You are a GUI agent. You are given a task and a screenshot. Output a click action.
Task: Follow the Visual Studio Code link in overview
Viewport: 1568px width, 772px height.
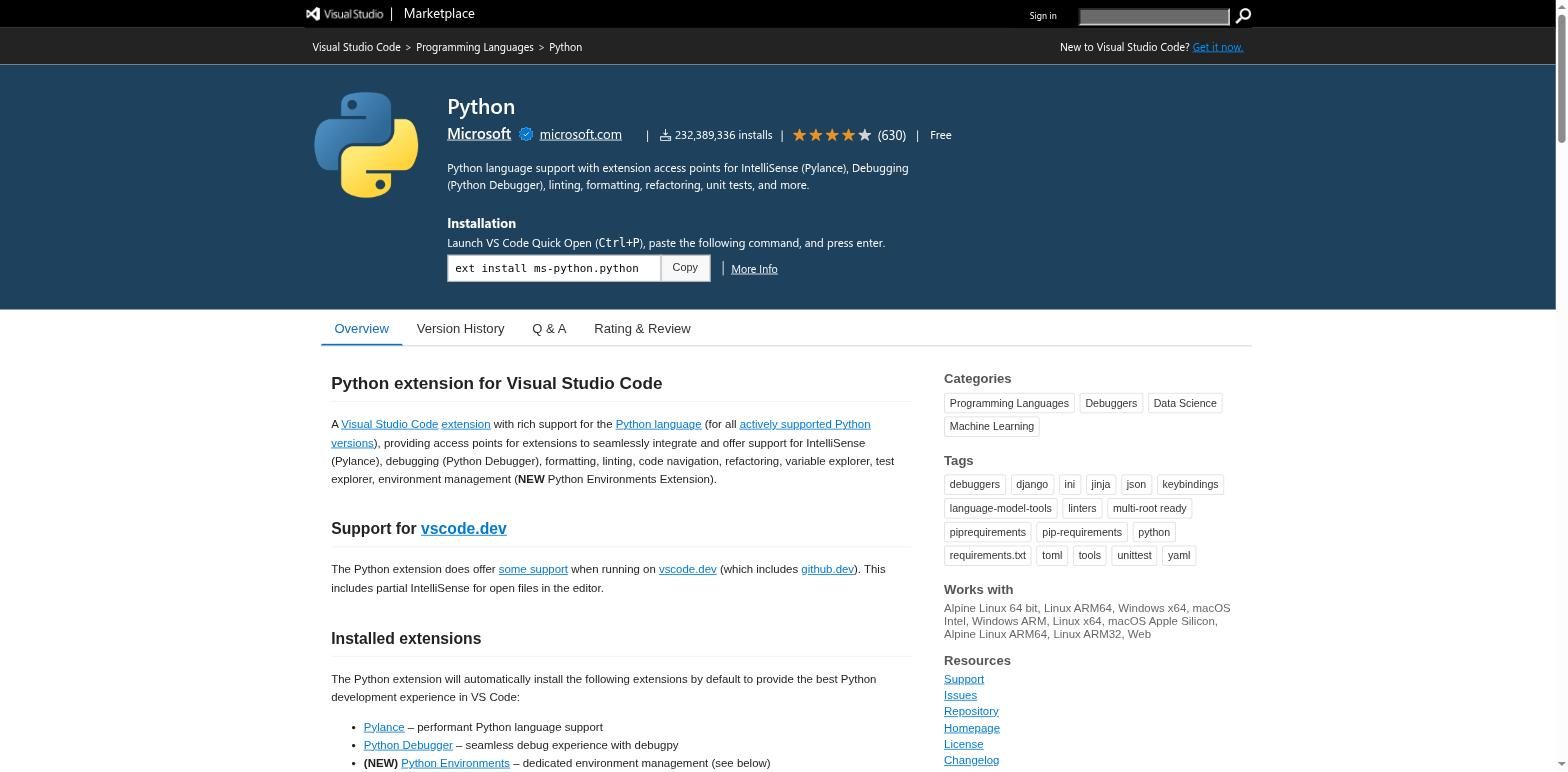tap(389, 424)
